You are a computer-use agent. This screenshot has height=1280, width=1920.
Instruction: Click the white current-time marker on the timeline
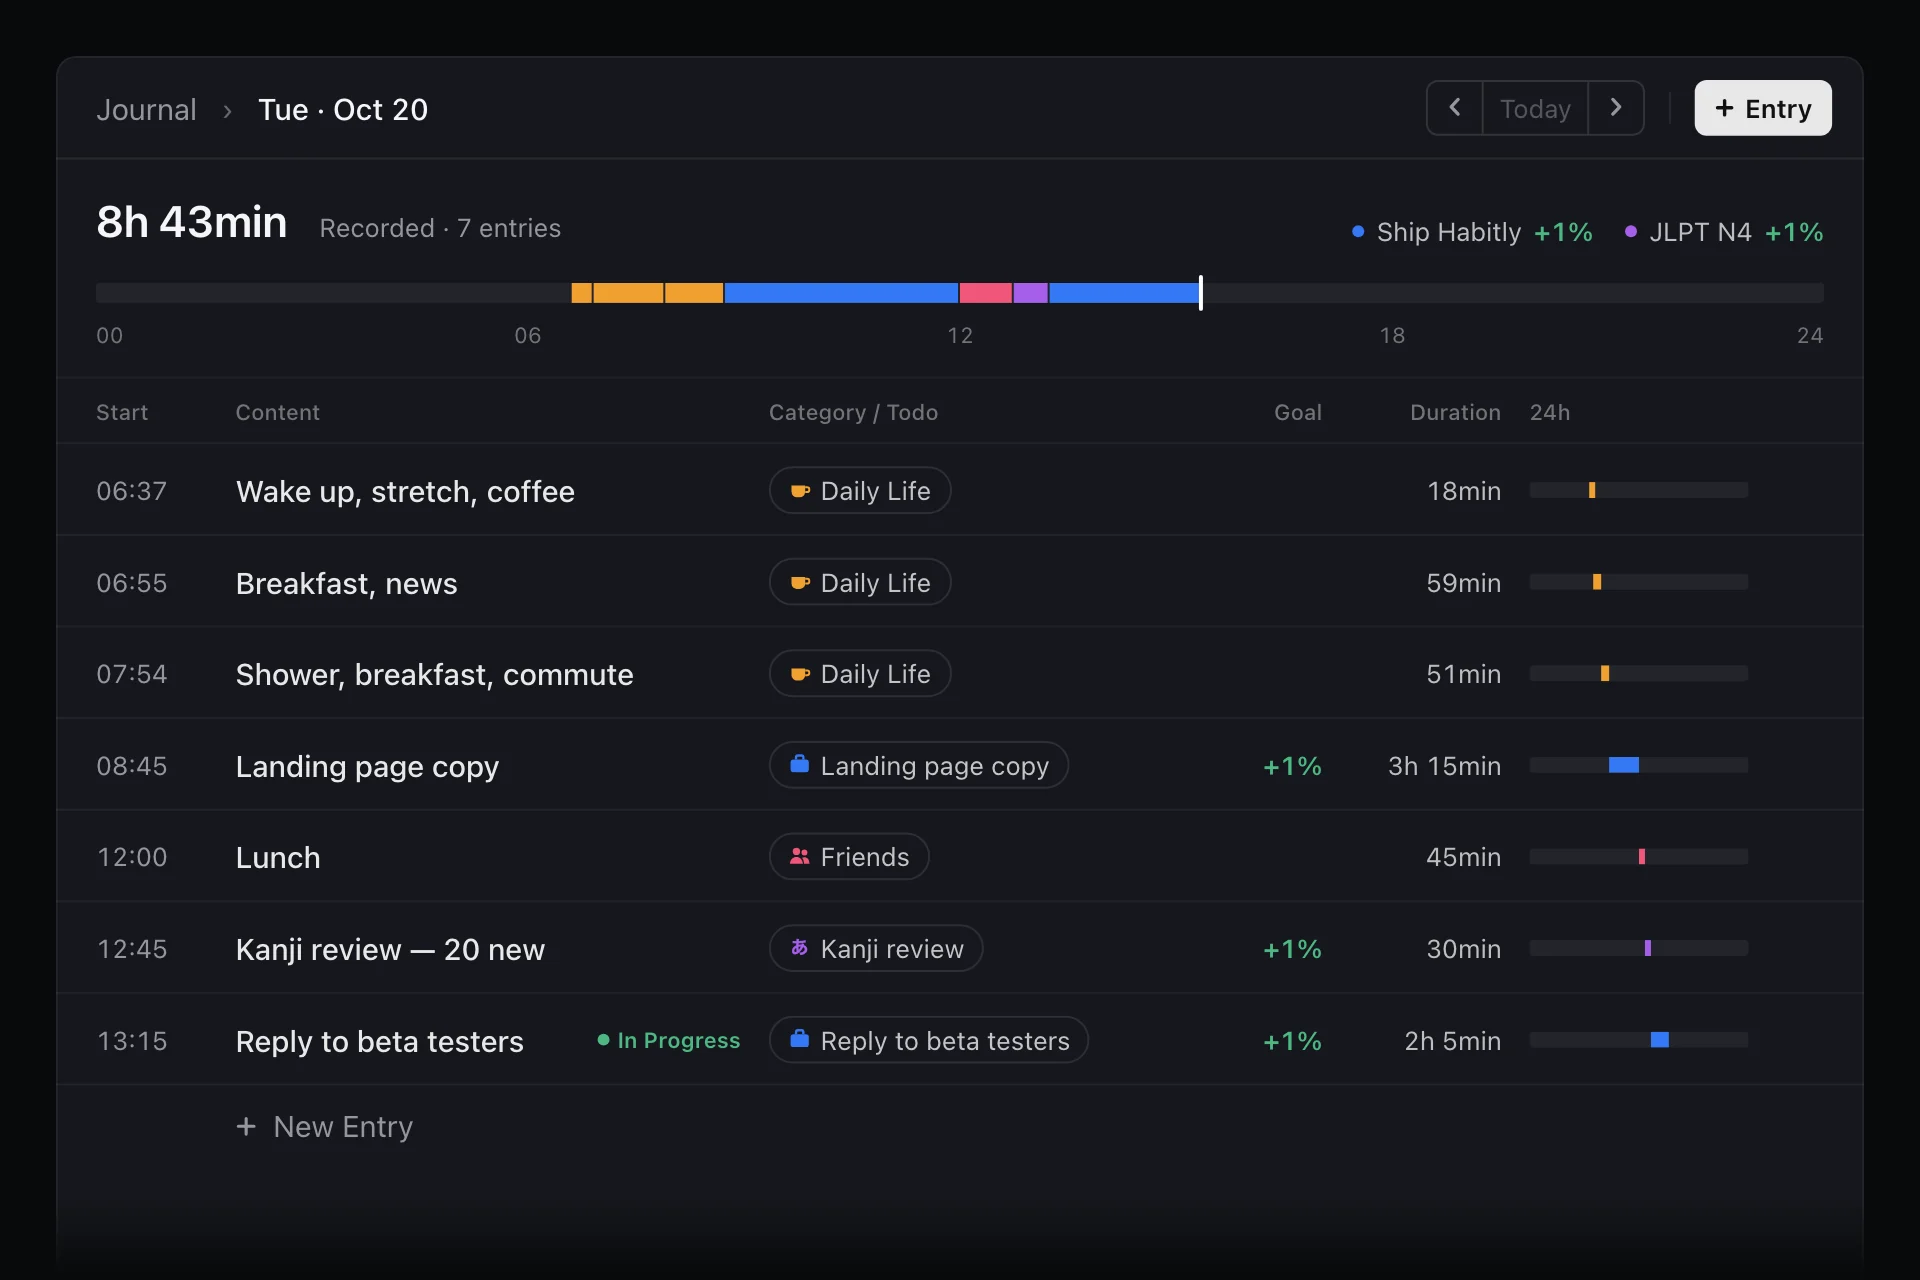[x=1201, y=293]
